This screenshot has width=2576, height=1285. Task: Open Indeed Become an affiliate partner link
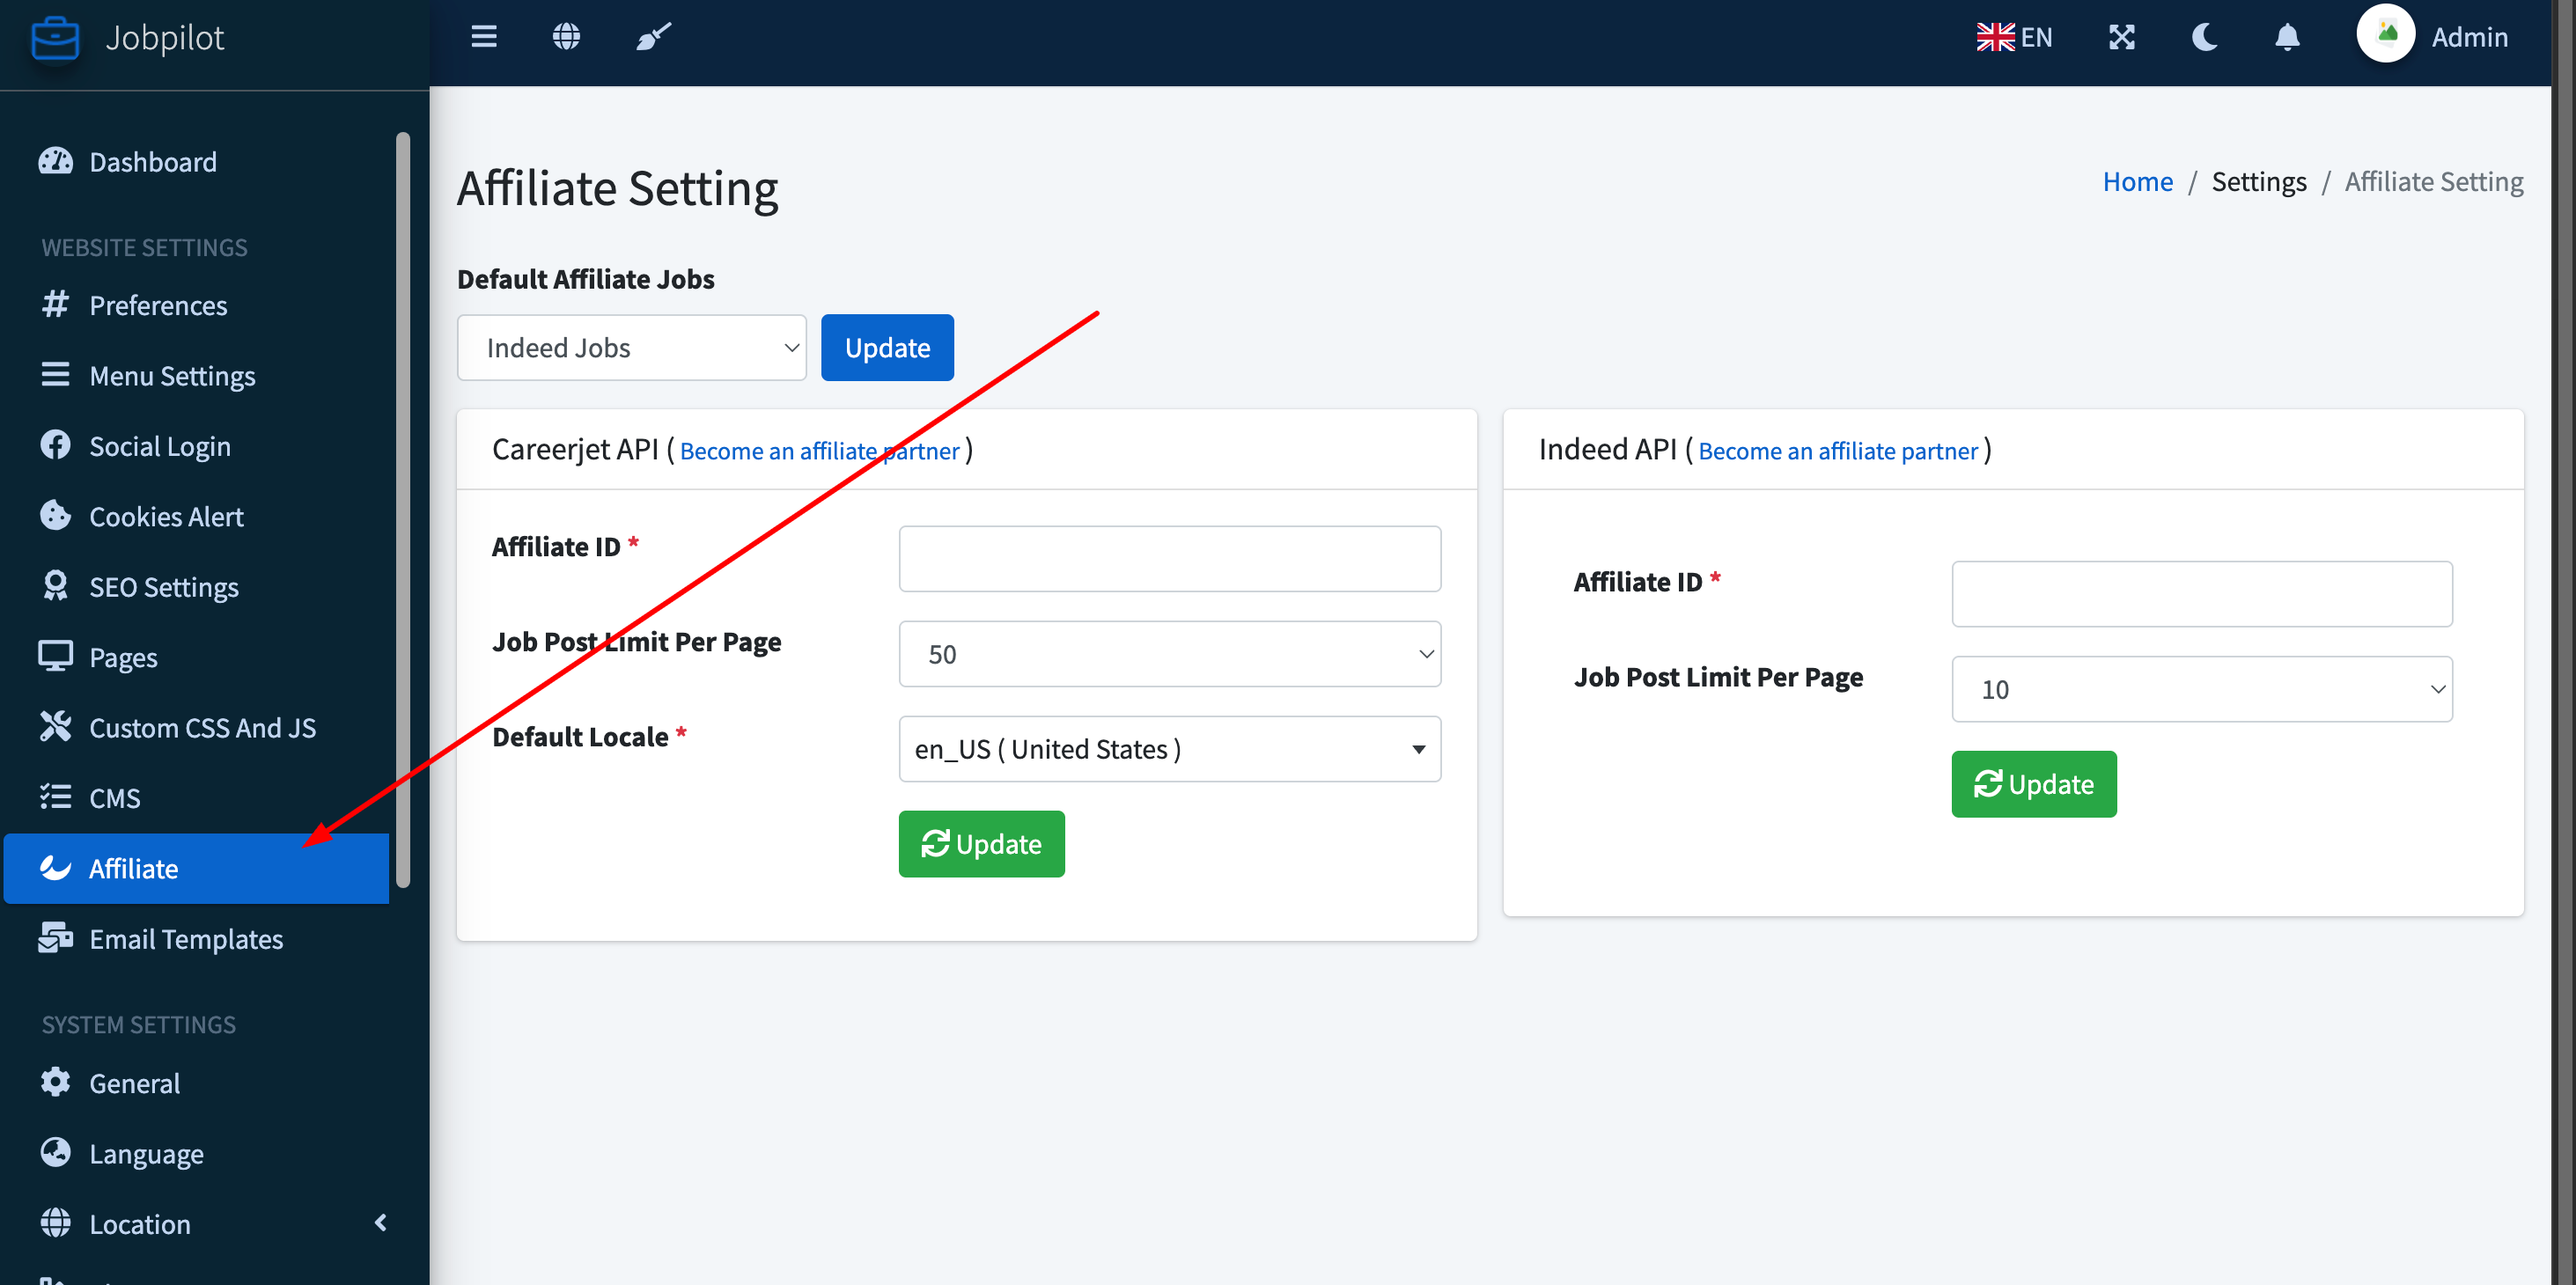coord(1838,451)
